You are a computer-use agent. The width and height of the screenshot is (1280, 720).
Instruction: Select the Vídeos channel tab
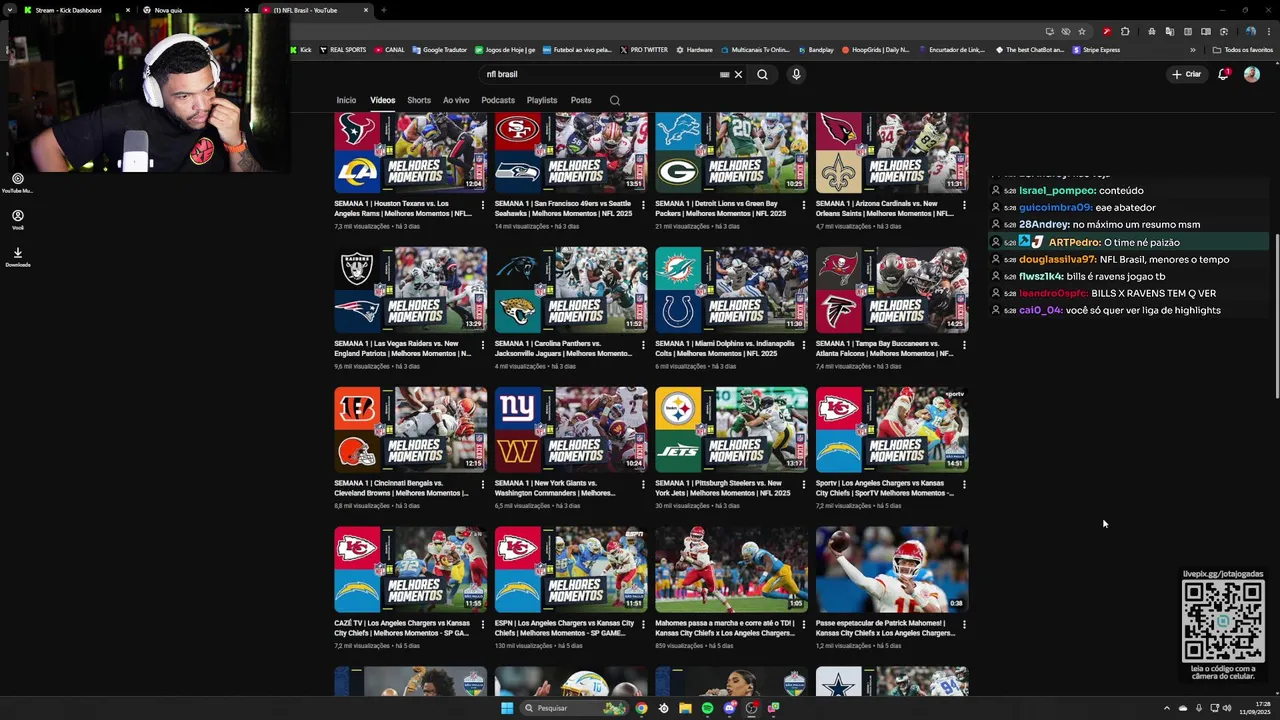tap(382, 100)
